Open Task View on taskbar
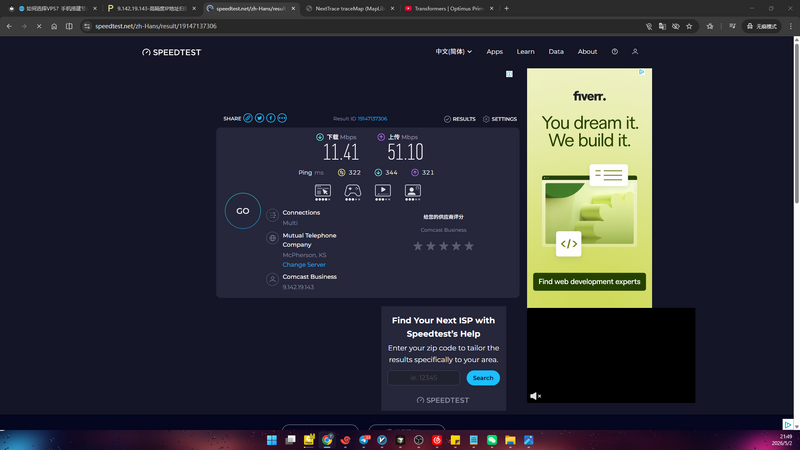Image resolution: width=800 pixels, height=450 pixels. click(x=290, y=440)
